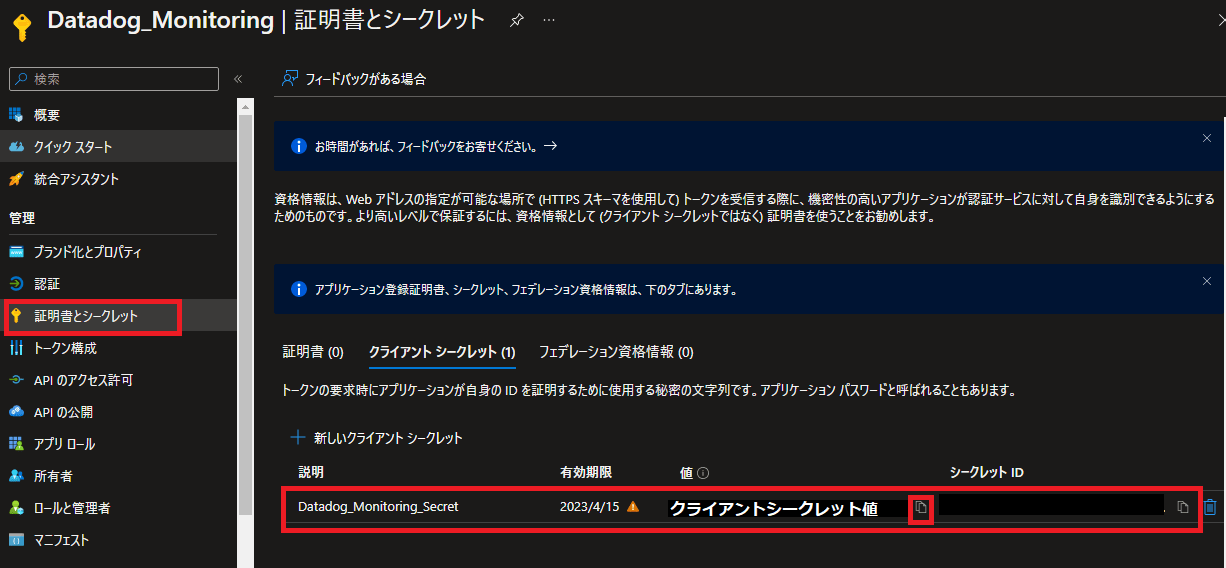The height and width of the screenshot is (568, 1226).
Task: Click the sidebar vertical scrollbar
Action: [246, 315]
